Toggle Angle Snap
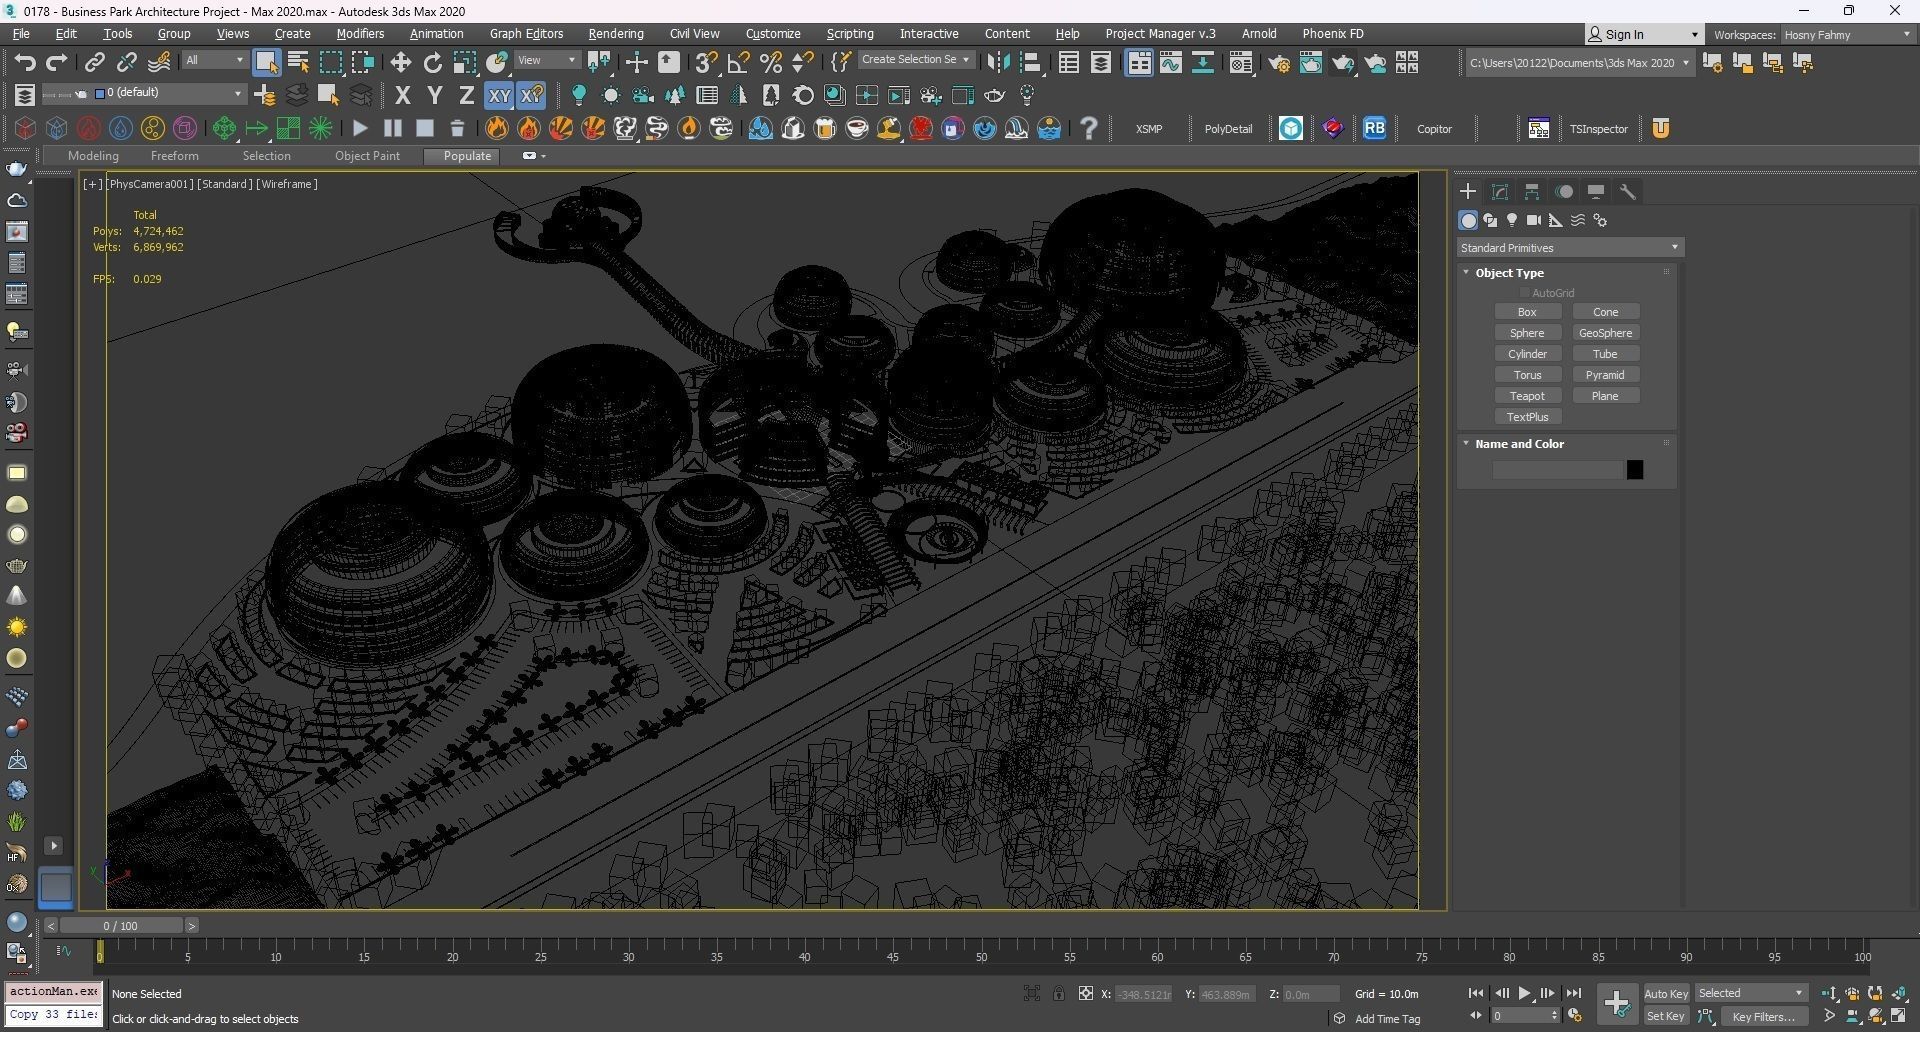 [738, 63]
